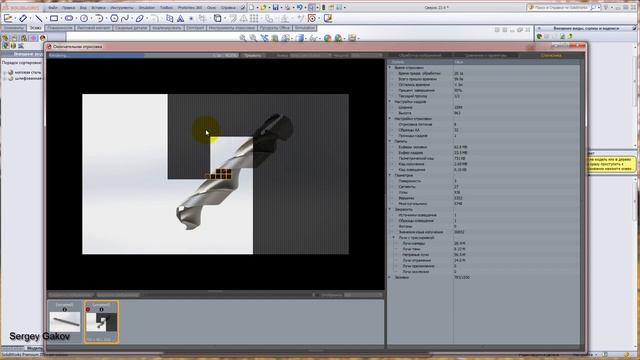Open the Инструменты menu
Screen dimensions: 640x360
pyautogui.click(x=122, y=7)
